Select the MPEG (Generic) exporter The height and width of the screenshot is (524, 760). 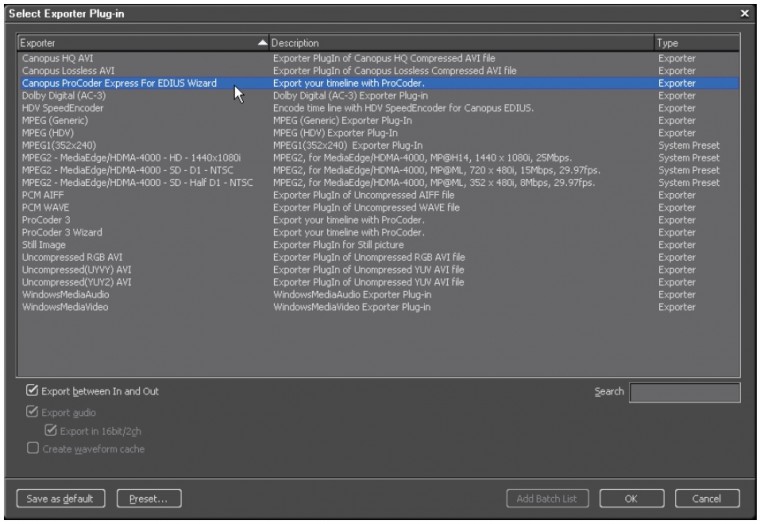tap(378, 121)
